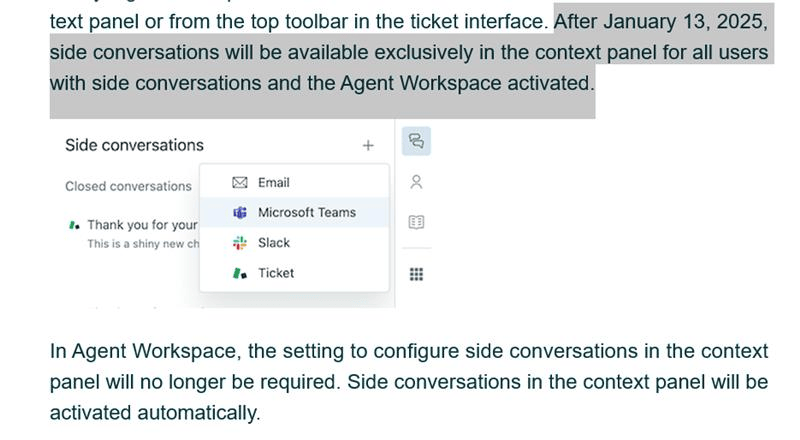Click the green ticket icon beside Thank you
Image resolution: width=800 pixels, height=440 pixels.
[x=74, y=225]
